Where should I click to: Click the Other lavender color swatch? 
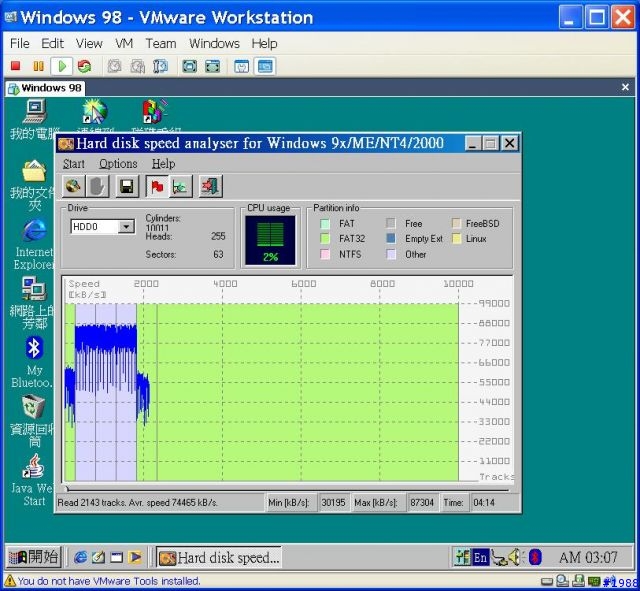point(391,254)
